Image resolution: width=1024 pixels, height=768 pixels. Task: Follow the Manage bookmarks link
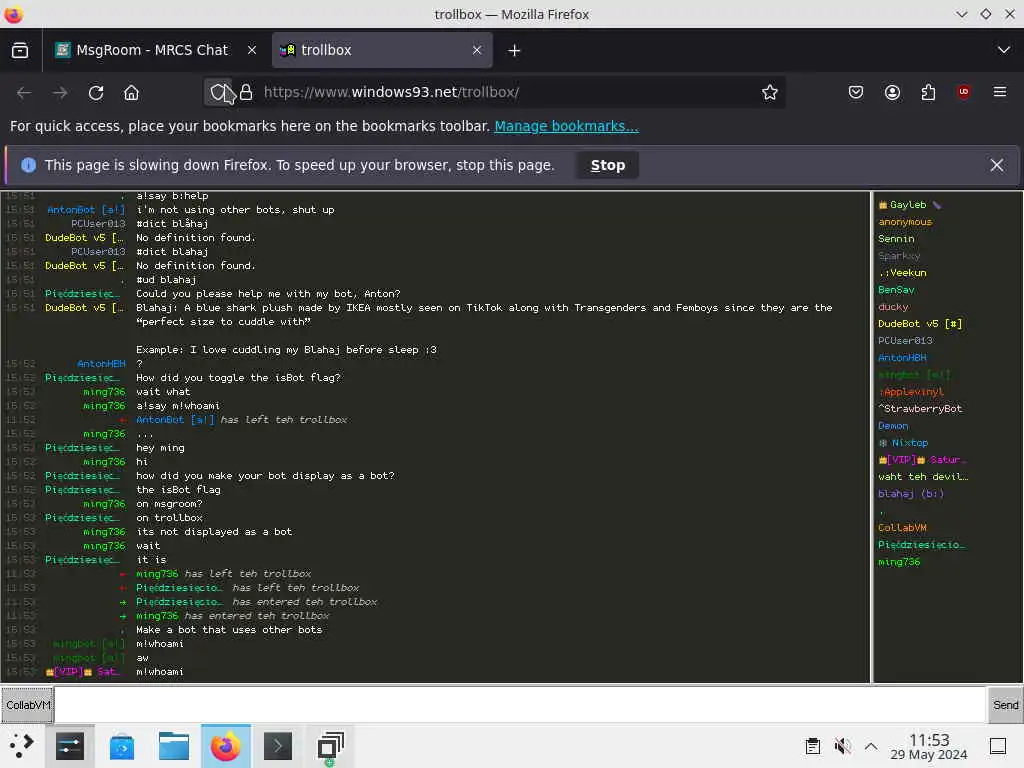566,126
